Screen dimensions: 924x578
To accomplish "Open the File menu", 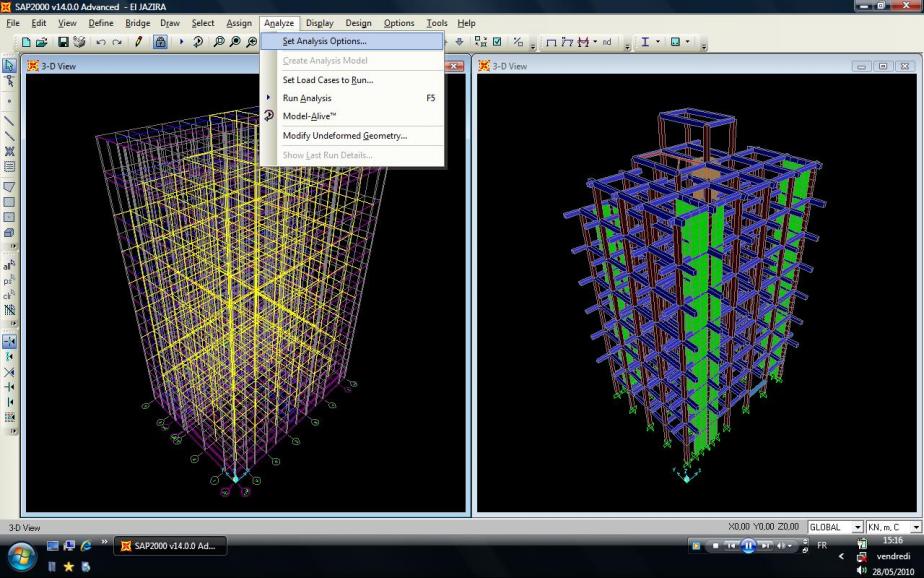I will point(13,23).
